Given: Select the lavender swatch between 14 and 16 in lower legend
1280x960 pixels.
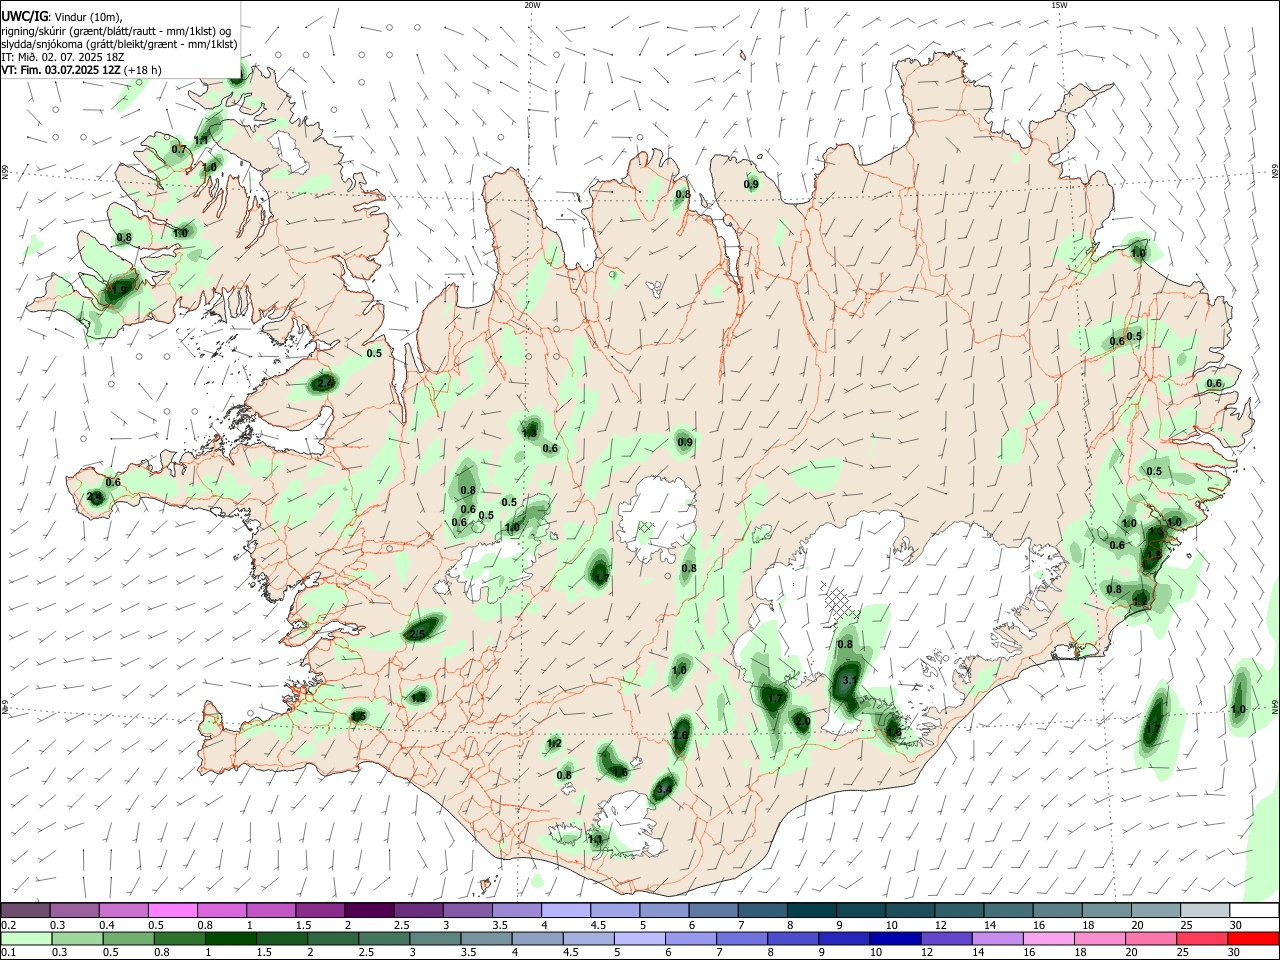Looking at the screenshot, I should tap(998, 938).
